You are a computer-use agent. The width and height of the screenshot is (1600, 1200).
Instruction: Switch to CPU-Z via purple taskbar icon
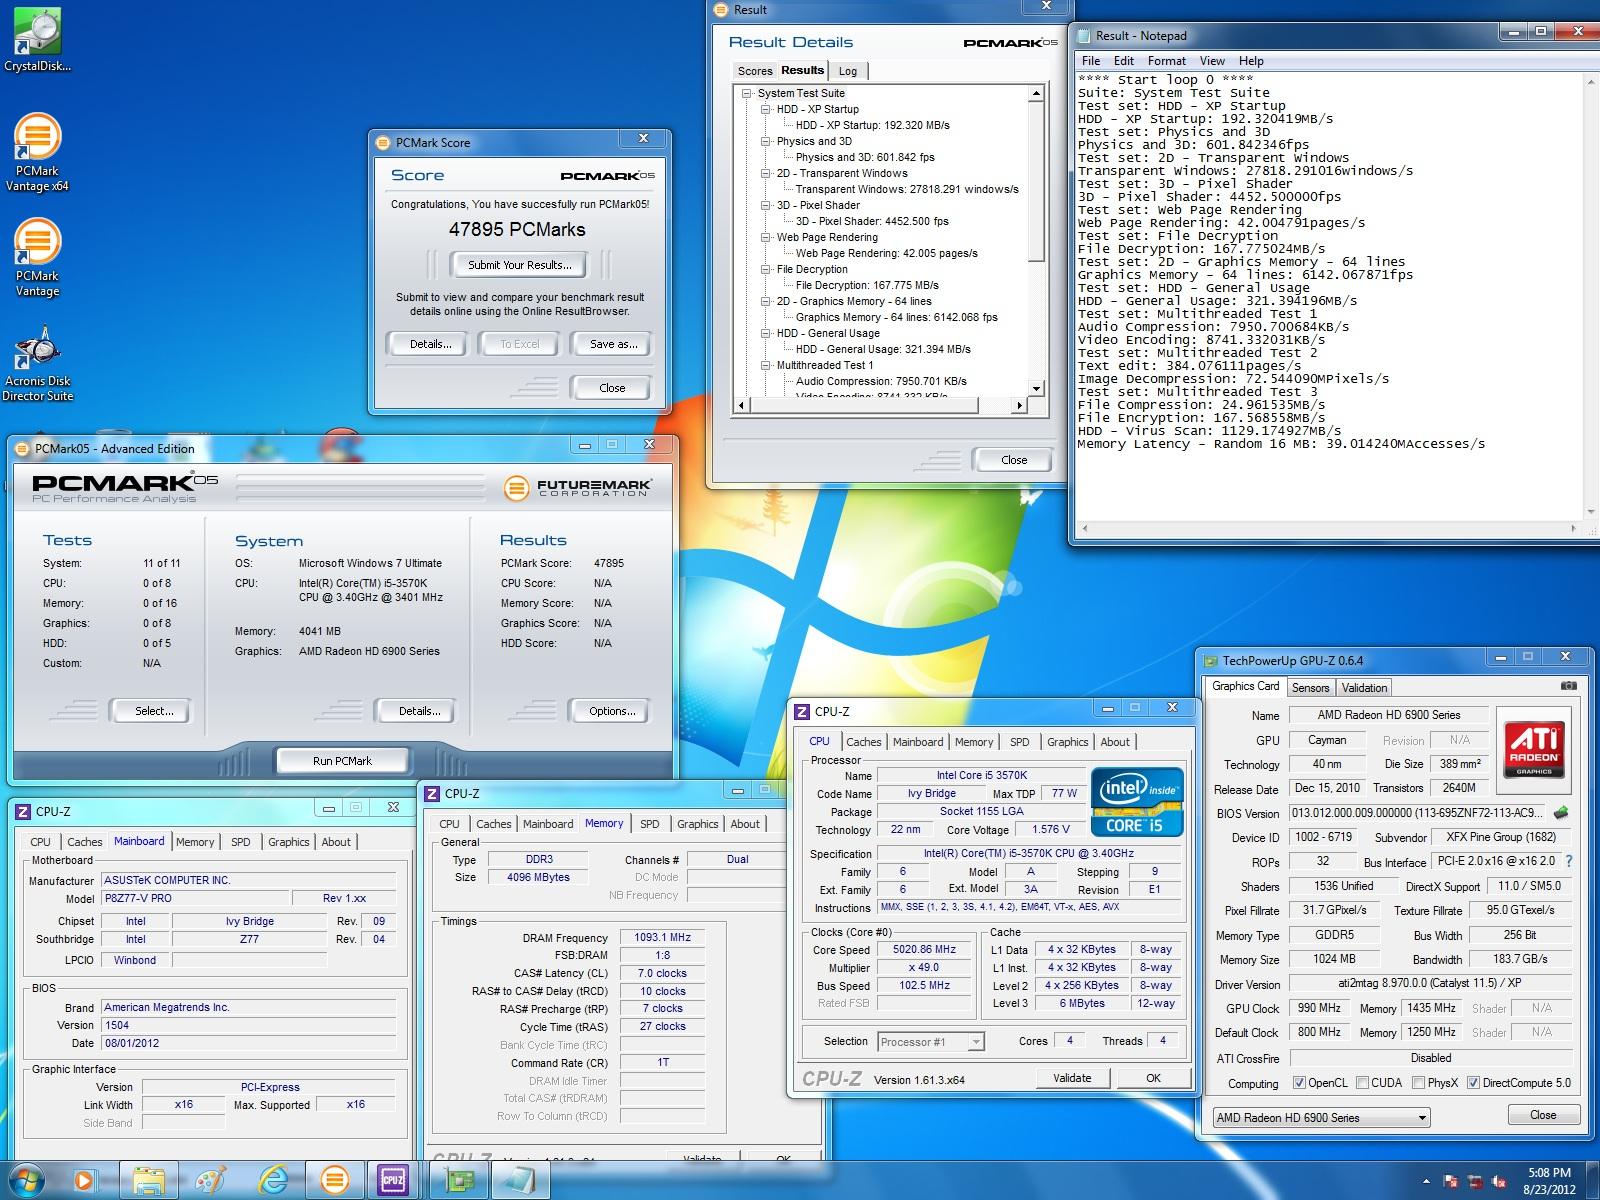393,1180
